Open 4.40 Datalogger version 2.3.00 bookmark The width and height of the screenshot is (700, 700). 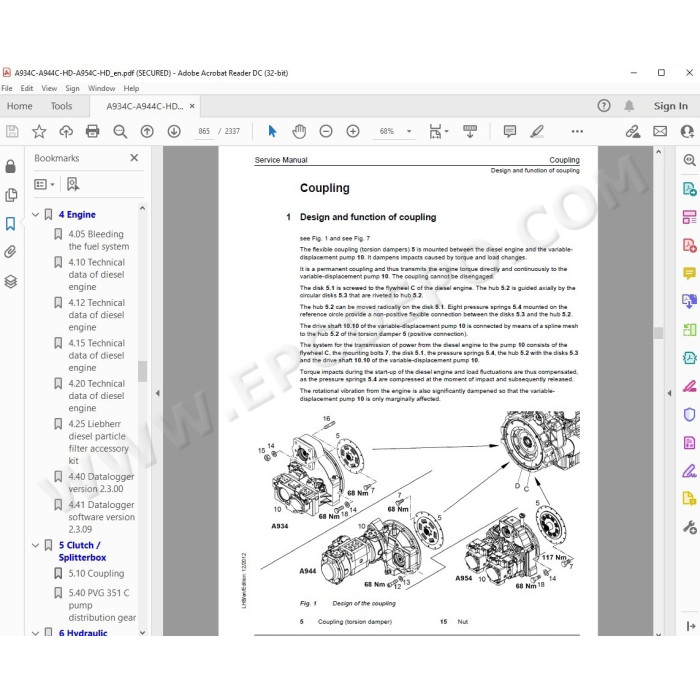[x=101, y=483]
